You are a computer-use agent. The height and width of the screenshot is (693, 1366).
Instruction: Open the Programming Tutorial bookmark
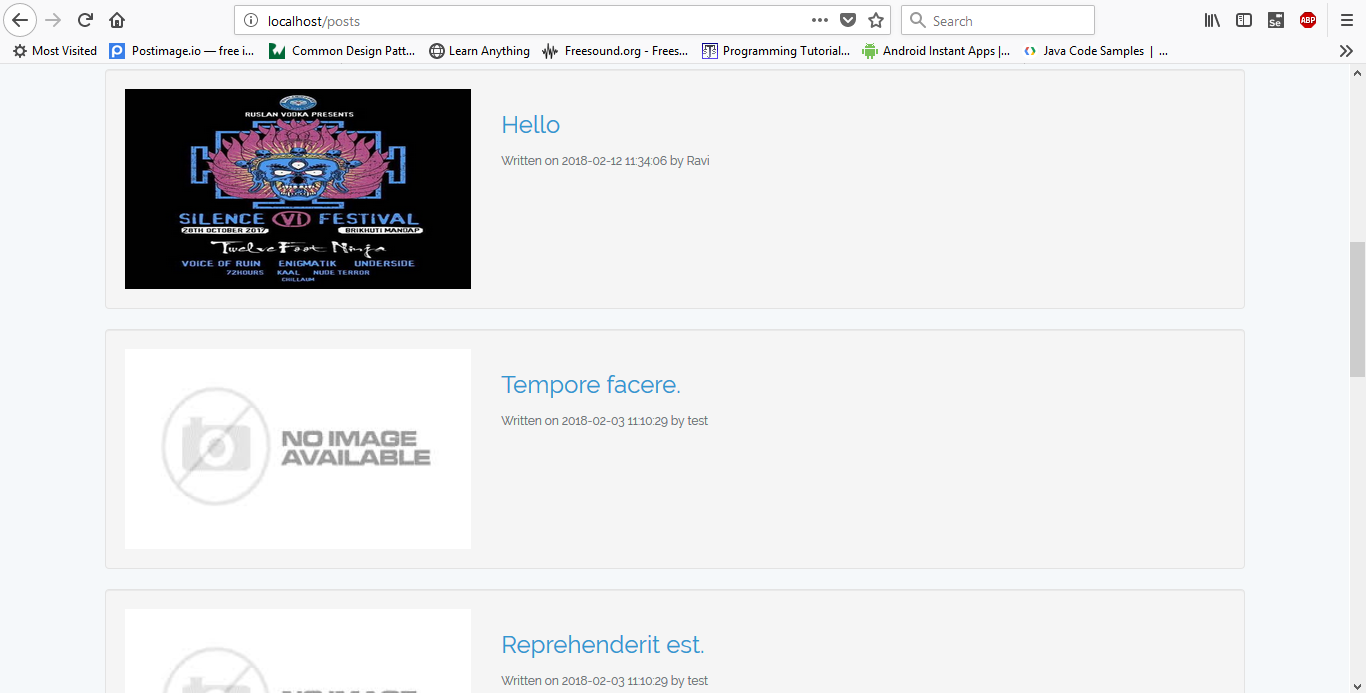[776, 51]
